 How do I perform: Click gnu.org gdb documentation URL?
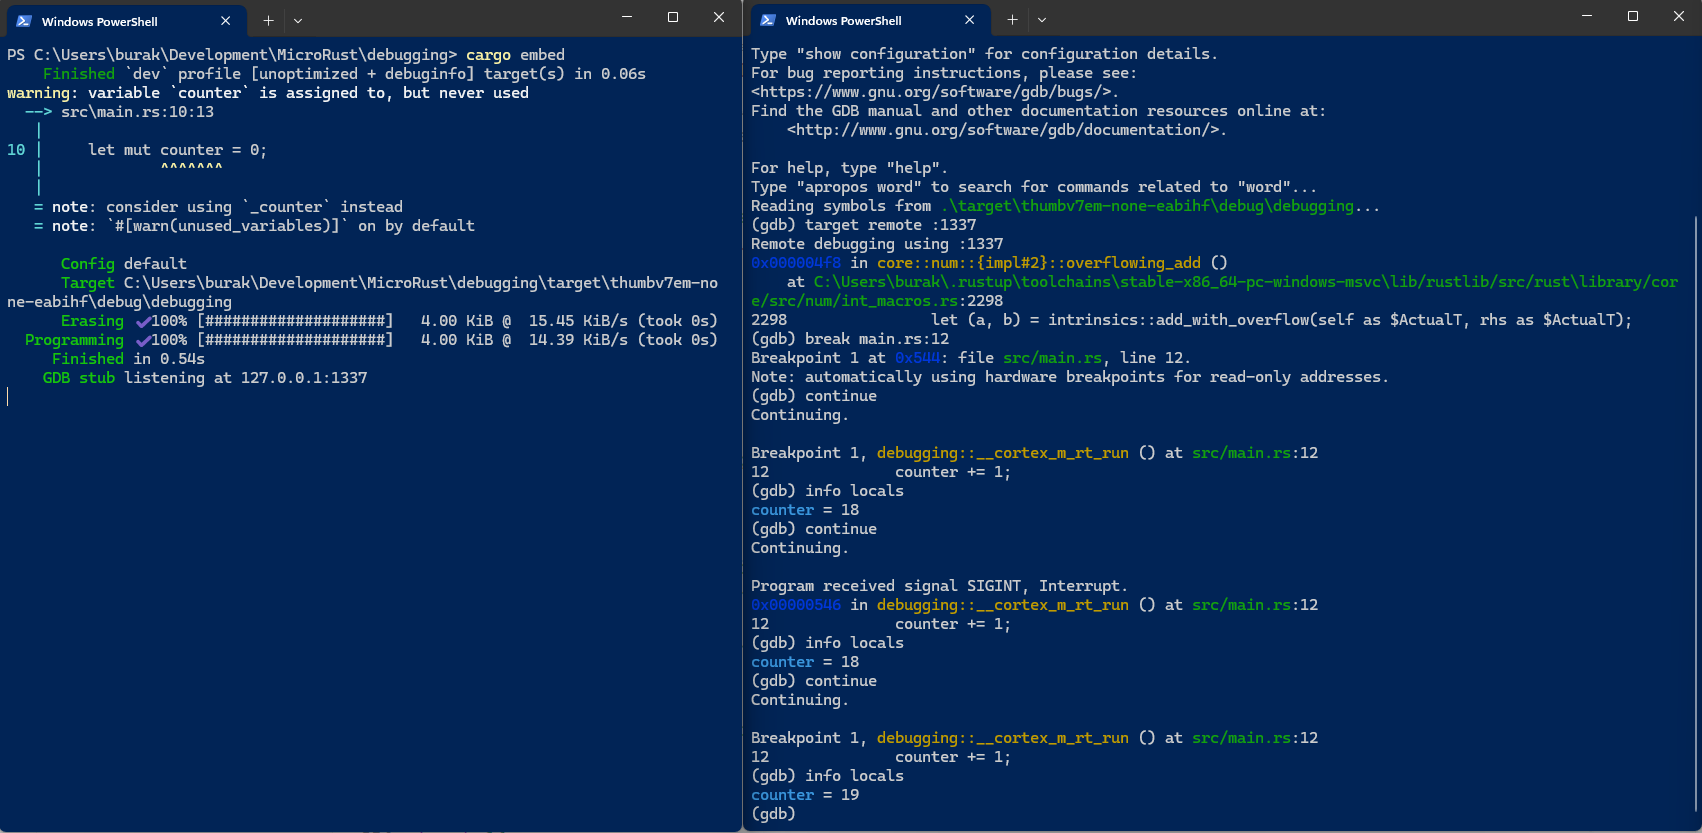pyautogui.click(x=1006, y=130)
